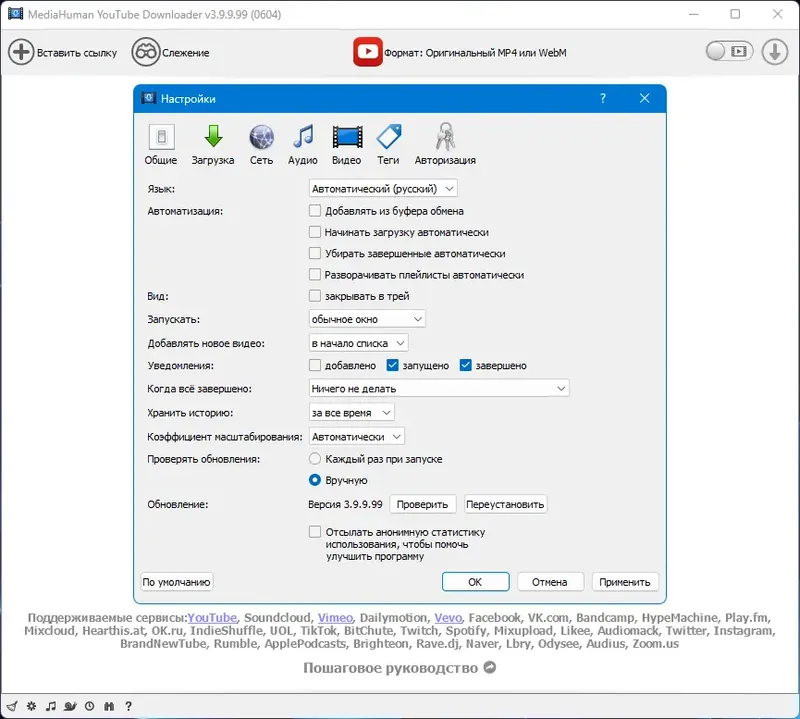This screenshot has height=719, width=800.
Task: Click the 'По умолчанию' defaults button
Action: click(x=177, y=582)
